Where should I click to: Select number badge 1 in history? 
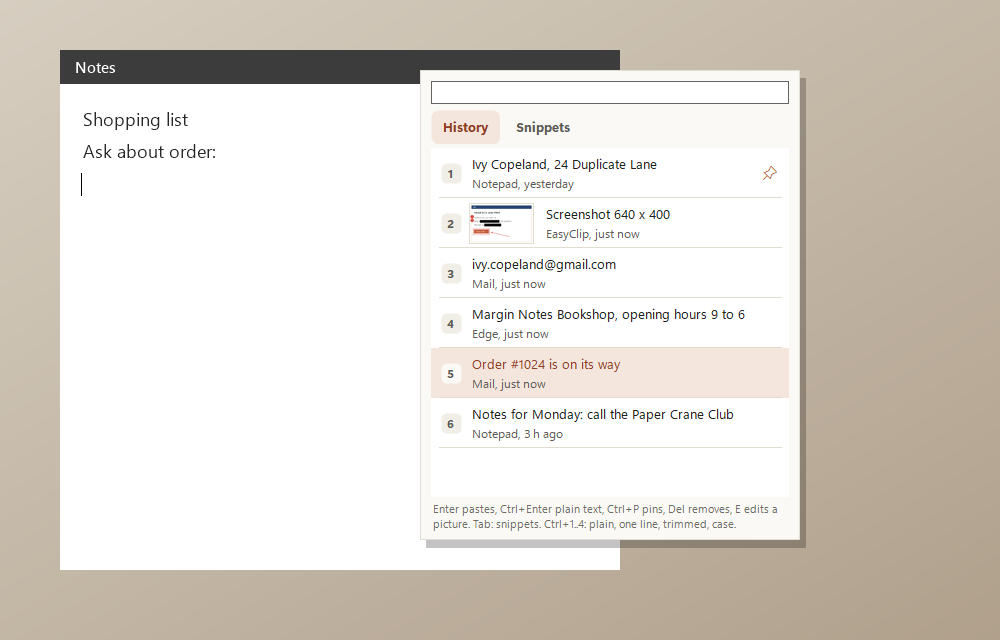(x=451, y=174)
